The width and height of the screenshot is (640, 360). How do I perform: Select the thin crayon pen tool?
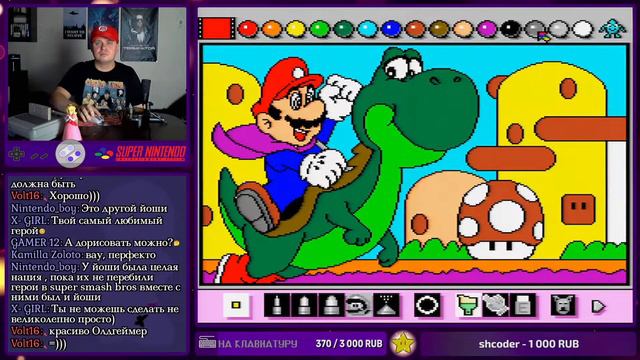click(x=277, y=305)
